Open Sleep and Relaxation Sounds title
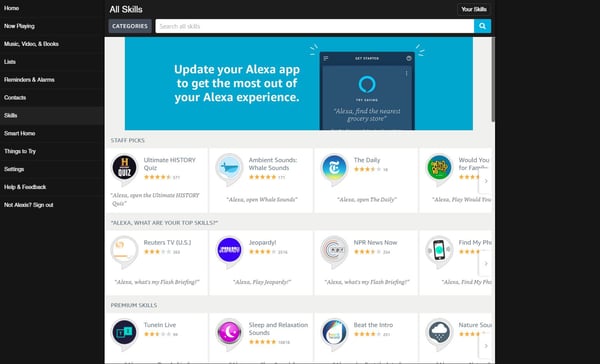This screenshot has width=600, height=364. pos(278,328)
